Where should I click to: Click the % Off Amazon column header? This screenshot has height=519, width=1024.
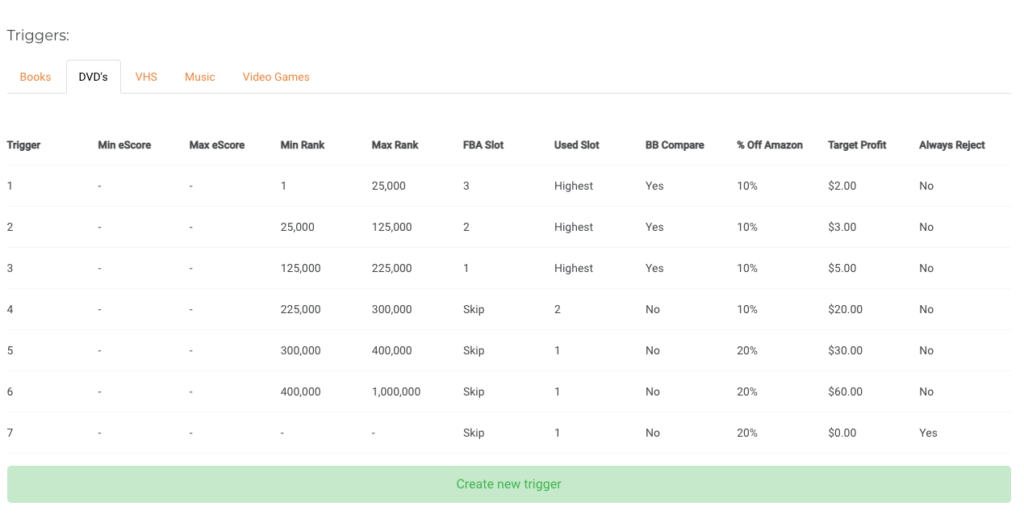[x=770, y=145]
